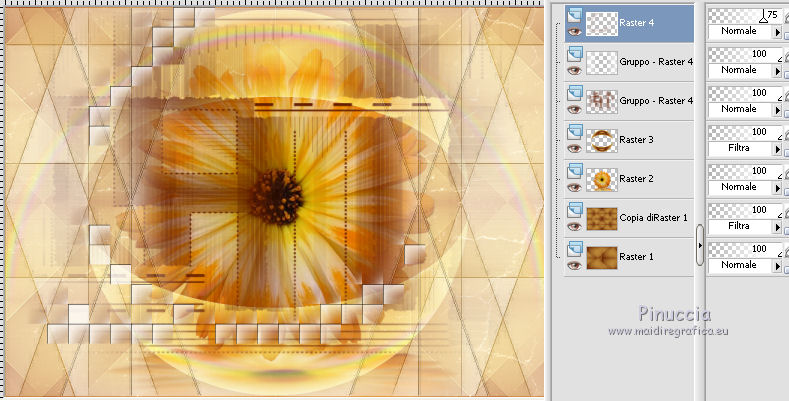This screenshot has height=401, width=789.
Task: Select the layer named Raster 2
Action: 637,179
